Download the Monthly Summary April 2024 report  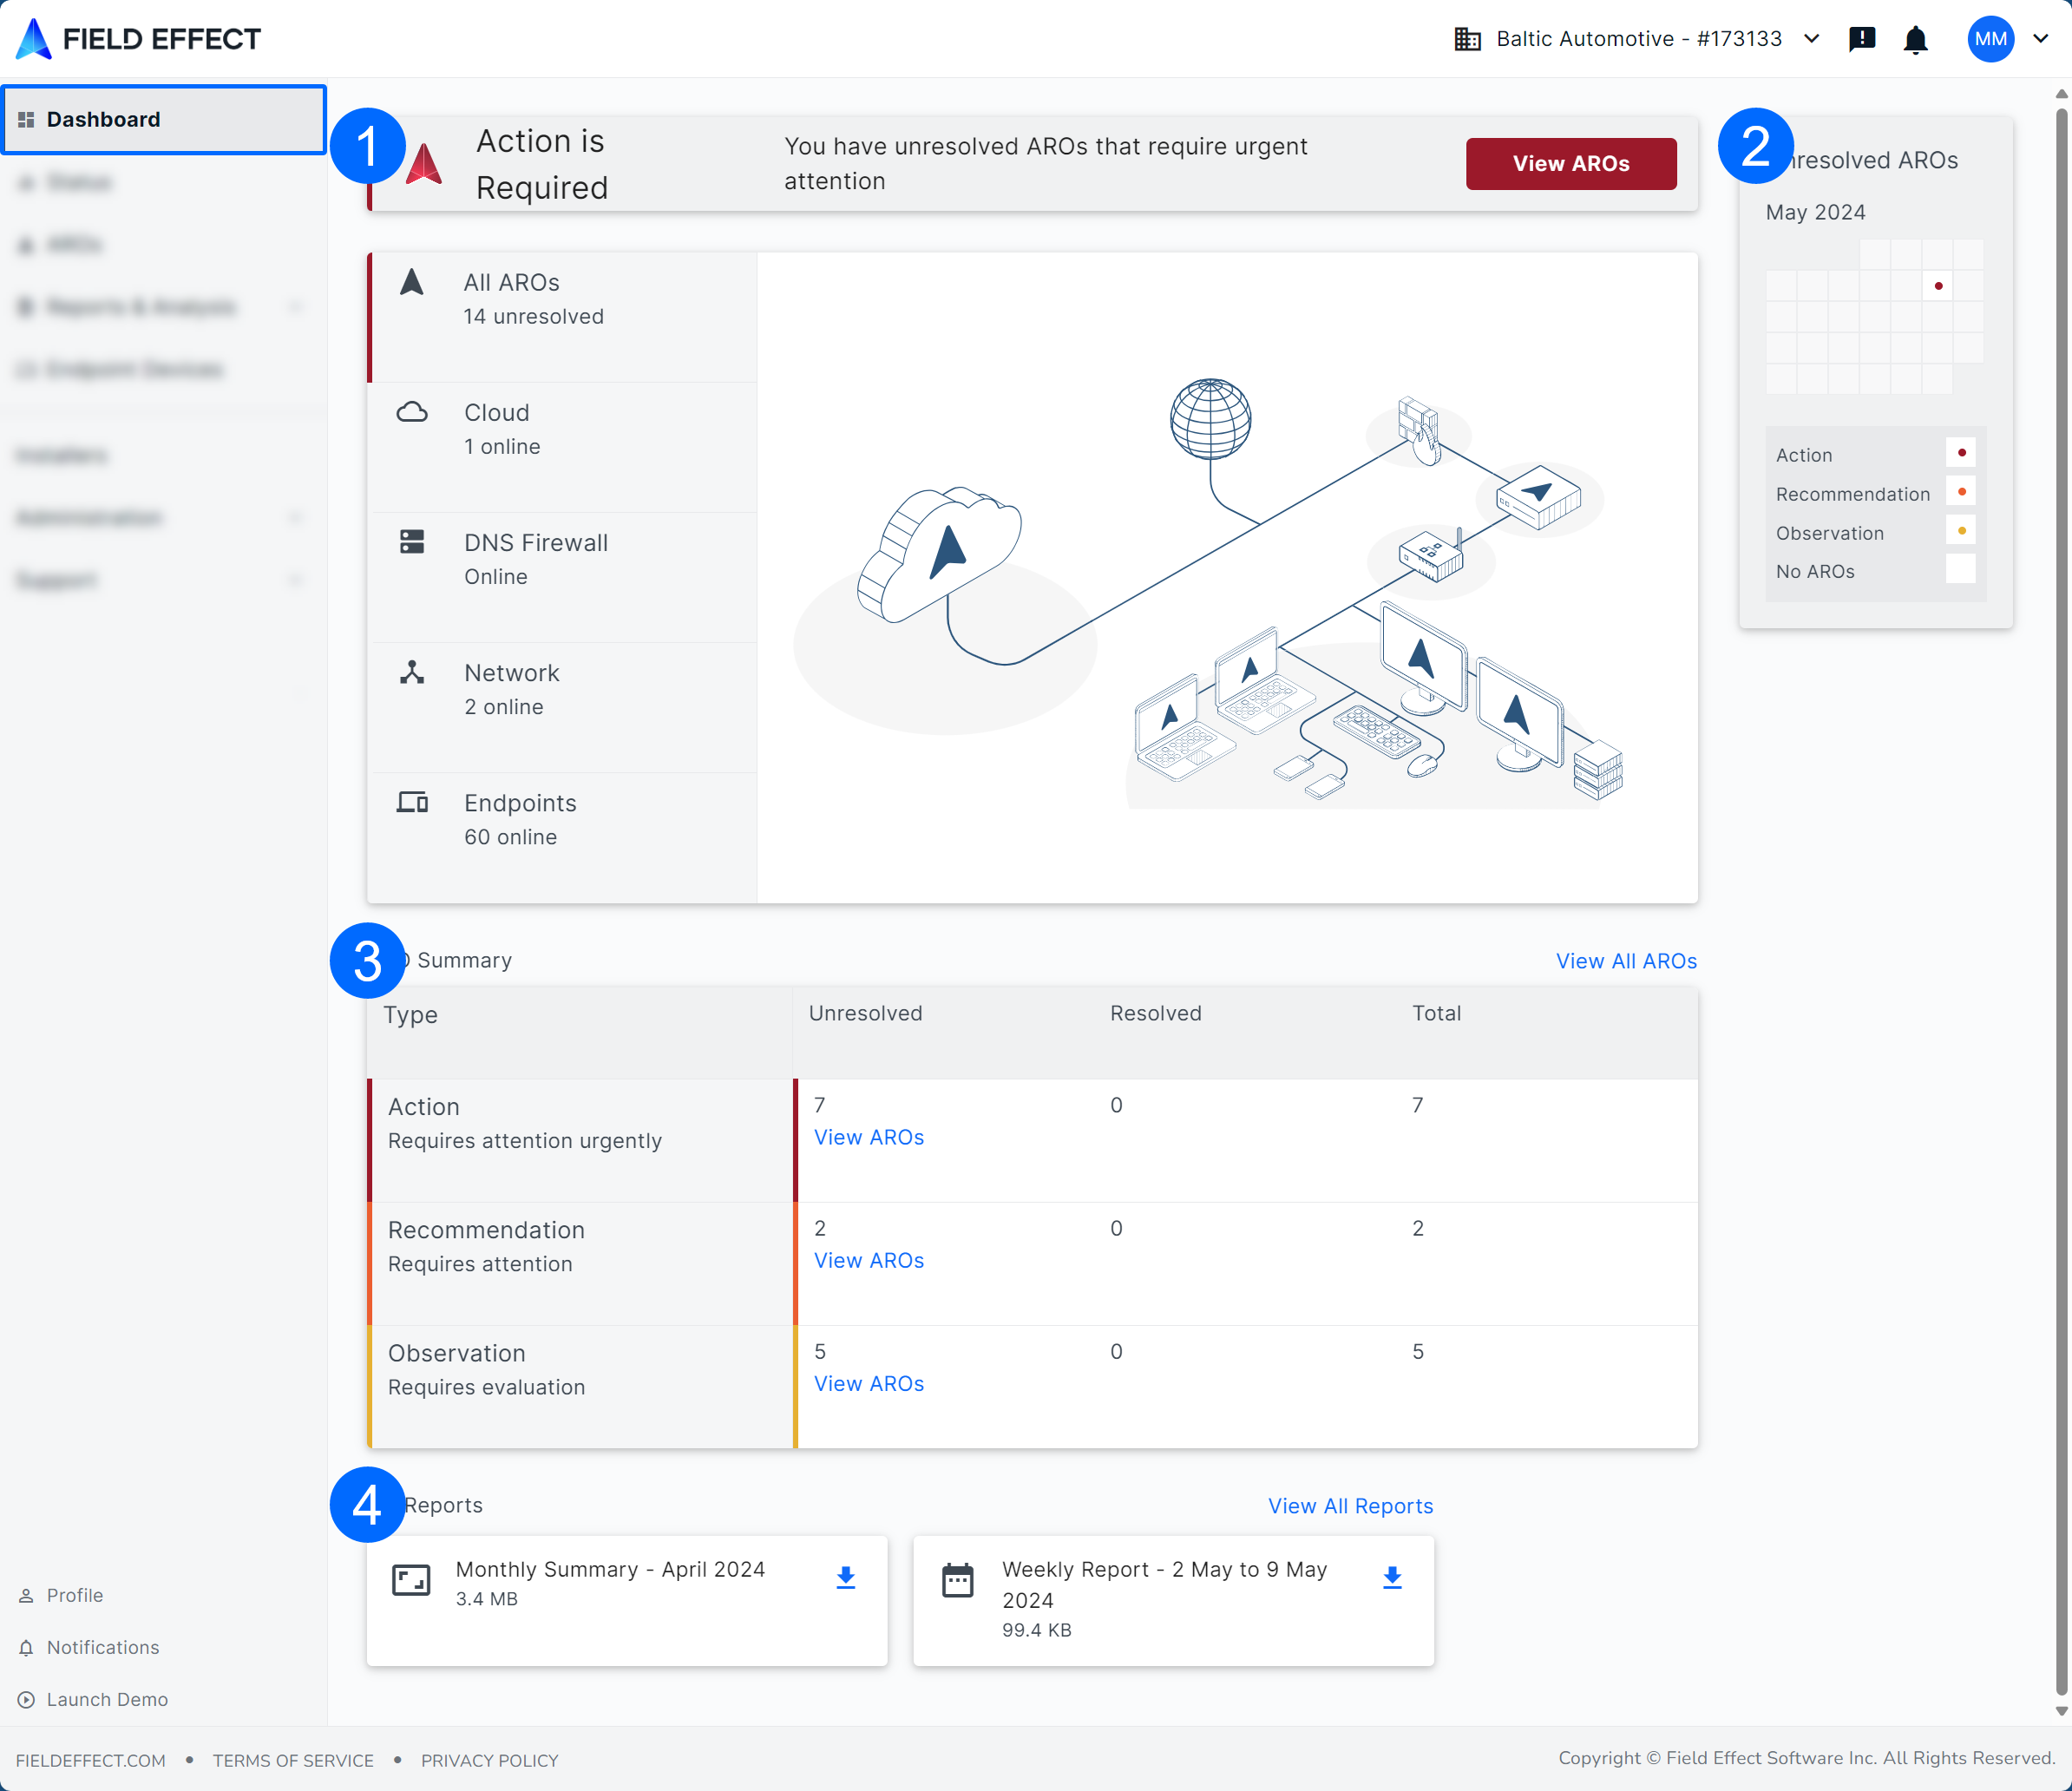(x=846, y=1577)
